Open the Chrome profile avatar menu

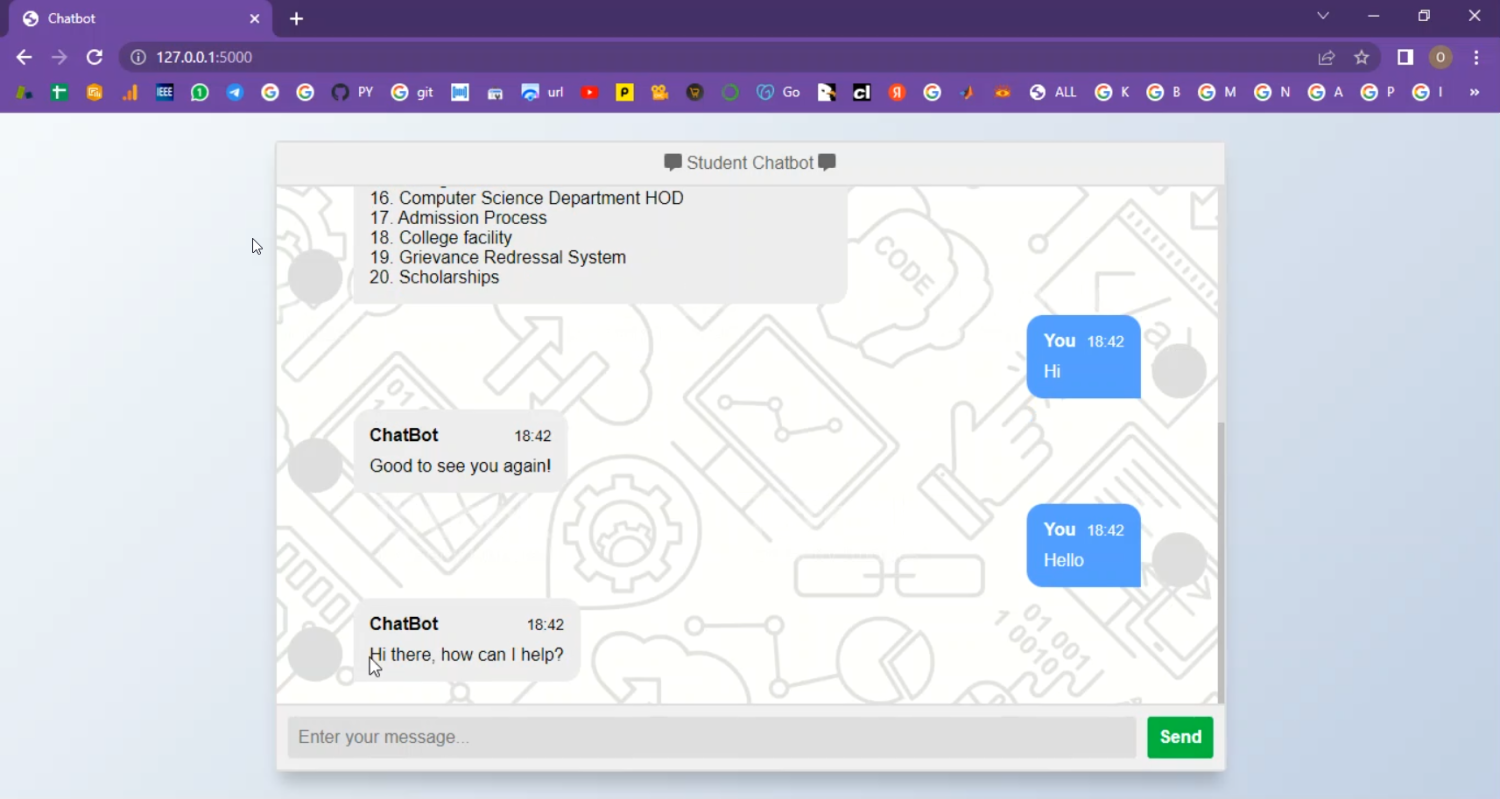pyautogui.click(x=1440, y=57)
